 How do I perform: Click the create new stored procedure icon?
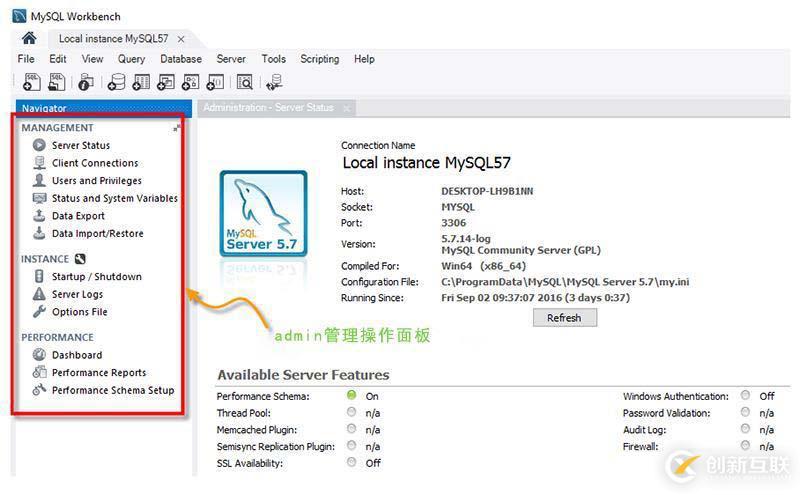pos(190,82)
